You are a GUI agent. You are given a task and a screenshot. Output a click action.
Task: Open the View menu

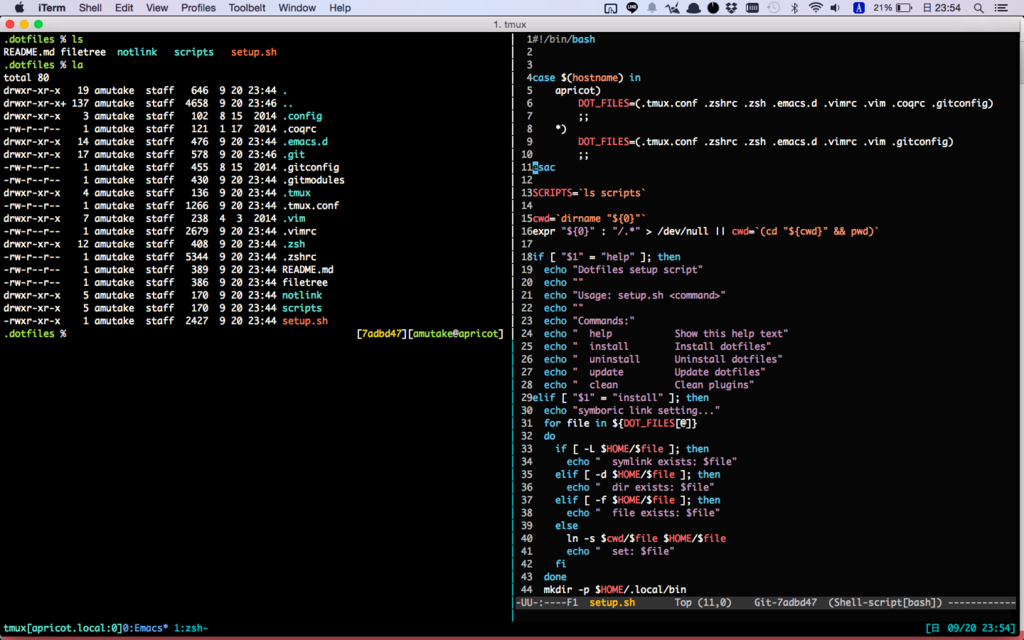pos(157,8)
